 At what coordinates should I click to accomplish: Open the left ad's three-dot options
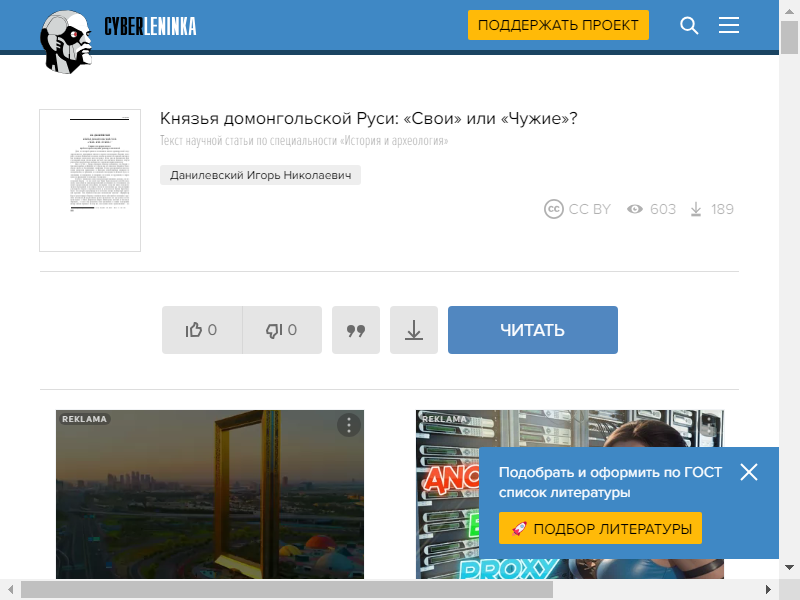pyautogui.click(x=348, y=425)
